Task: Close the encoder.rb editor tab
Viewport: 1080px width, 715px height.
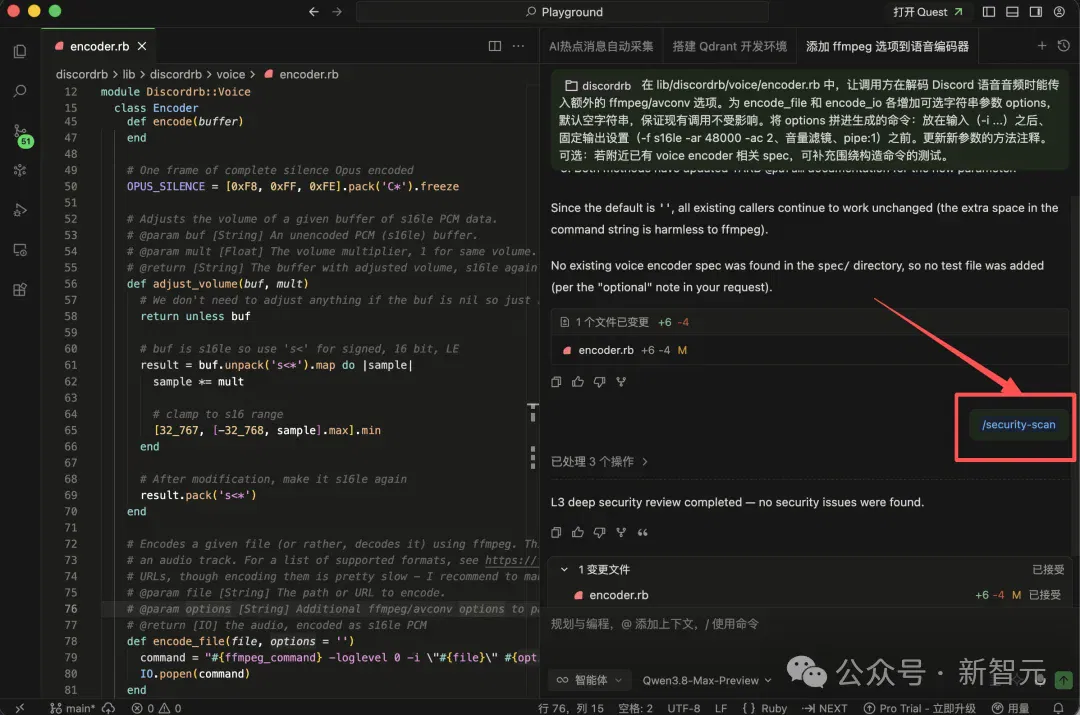Action: pos(142,46)
